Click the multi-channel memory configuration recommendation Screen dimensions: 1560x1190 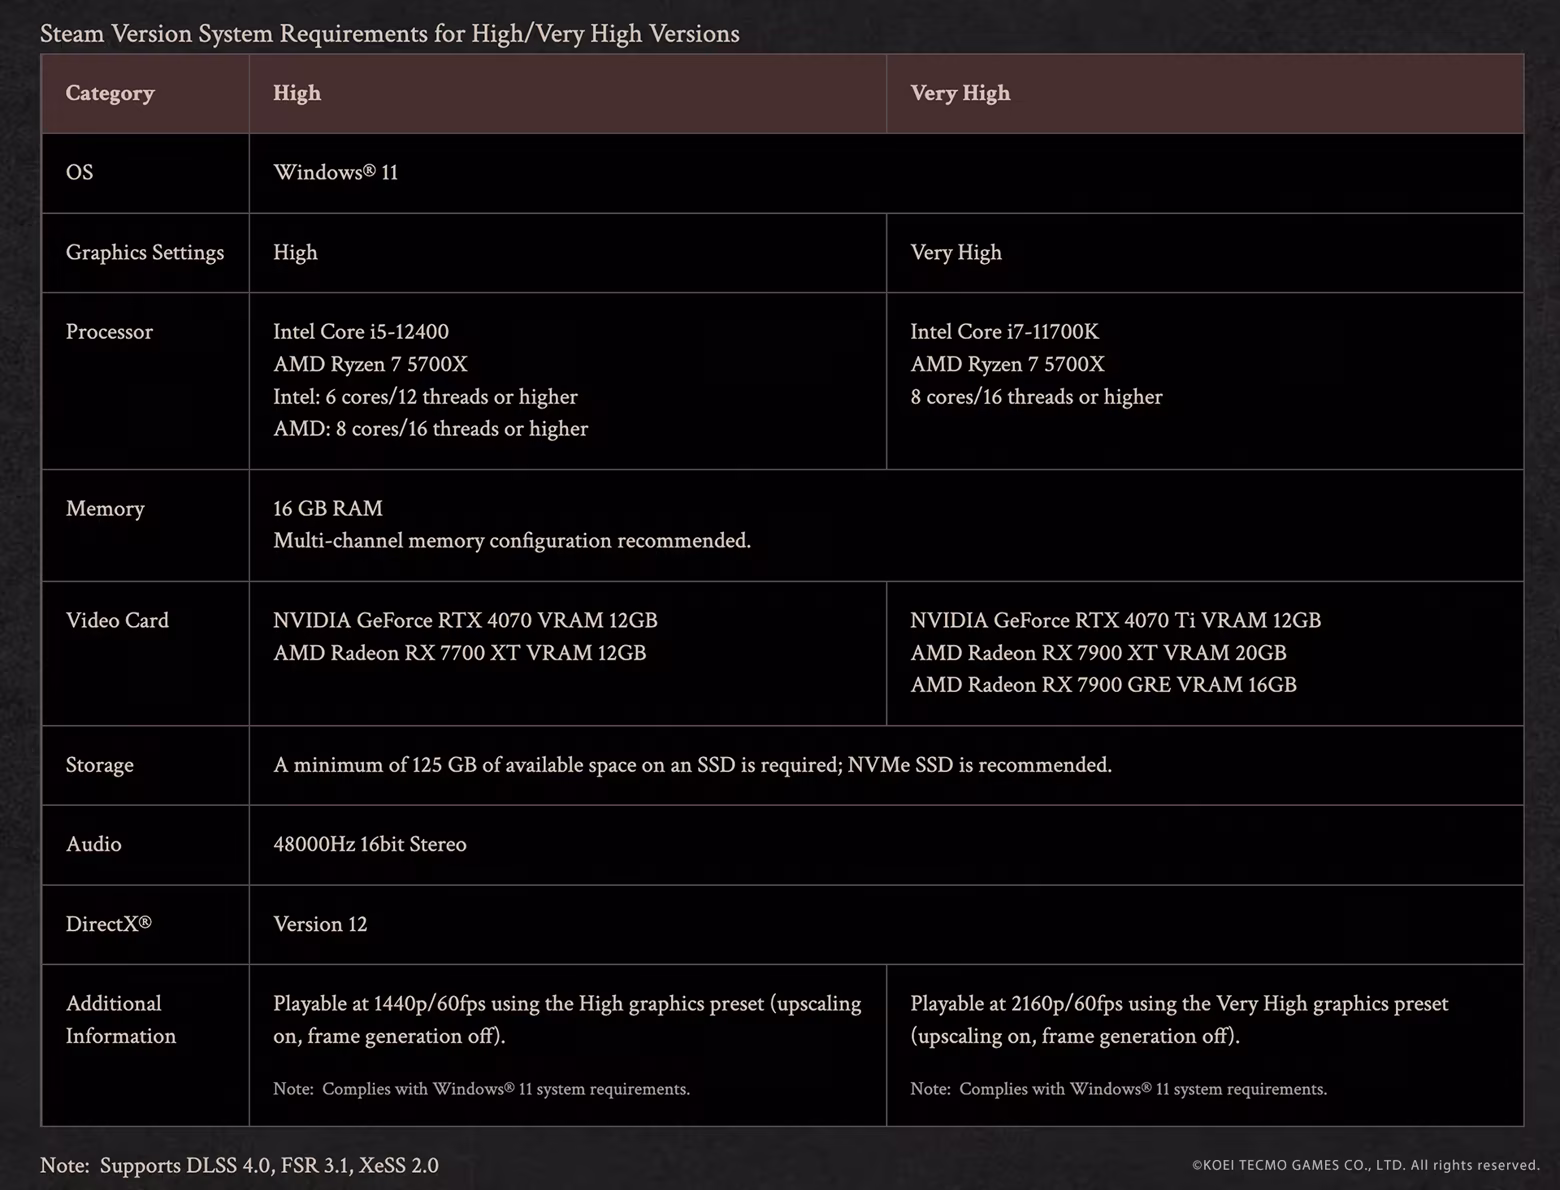pyautogui.click(x=511, y=541)
